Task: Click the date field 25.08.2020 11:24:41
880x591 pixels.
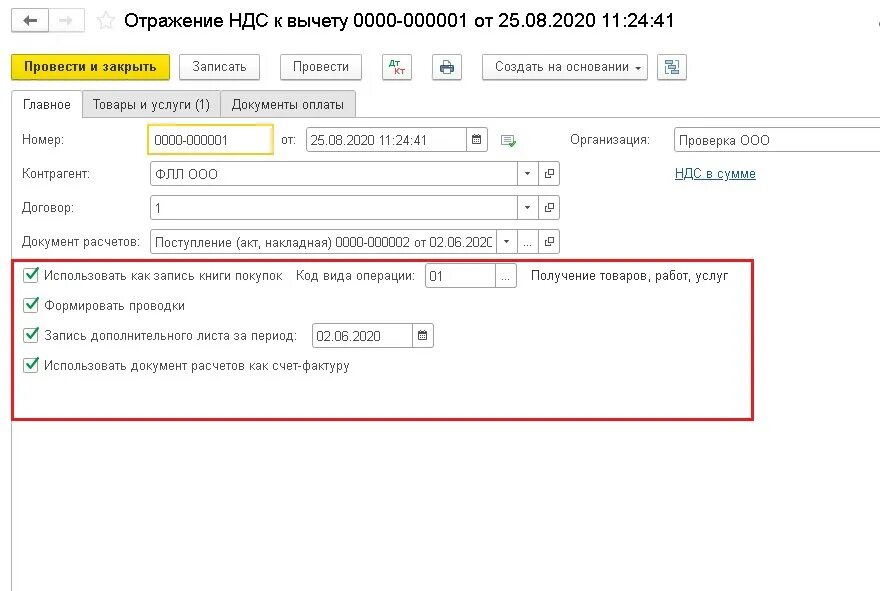Action: [386, 140]
